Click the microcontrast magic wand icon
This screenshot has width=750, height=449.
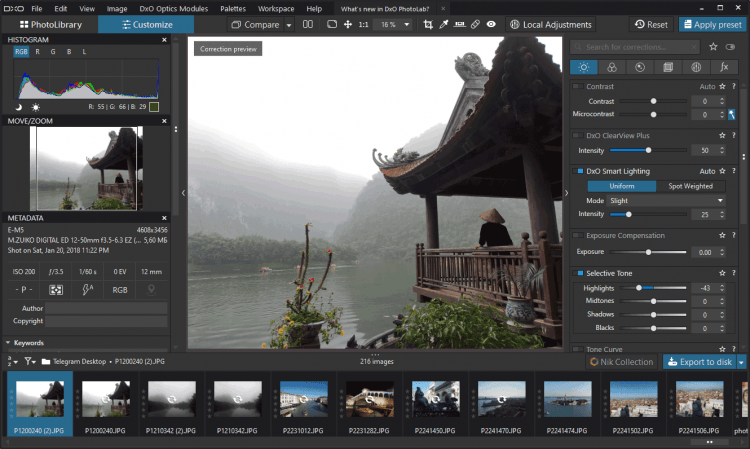[x=731, y=115]
